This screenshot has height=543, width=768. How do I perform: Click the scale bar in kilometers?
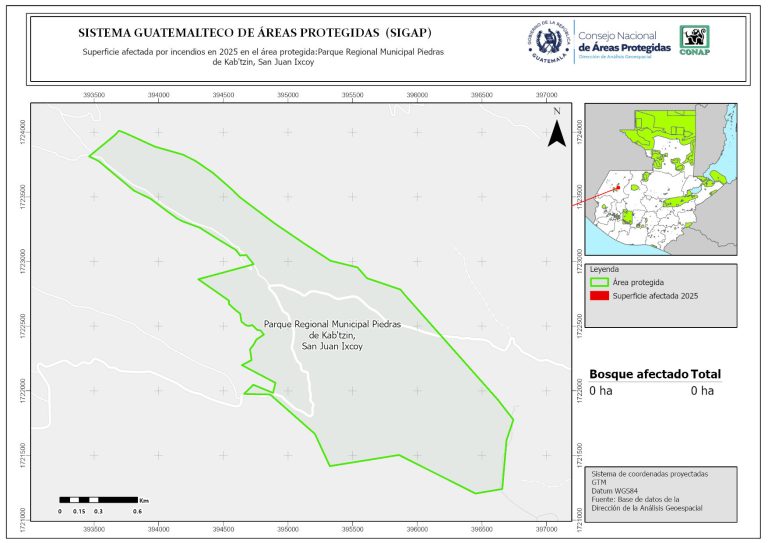click(x=97, y=498)
